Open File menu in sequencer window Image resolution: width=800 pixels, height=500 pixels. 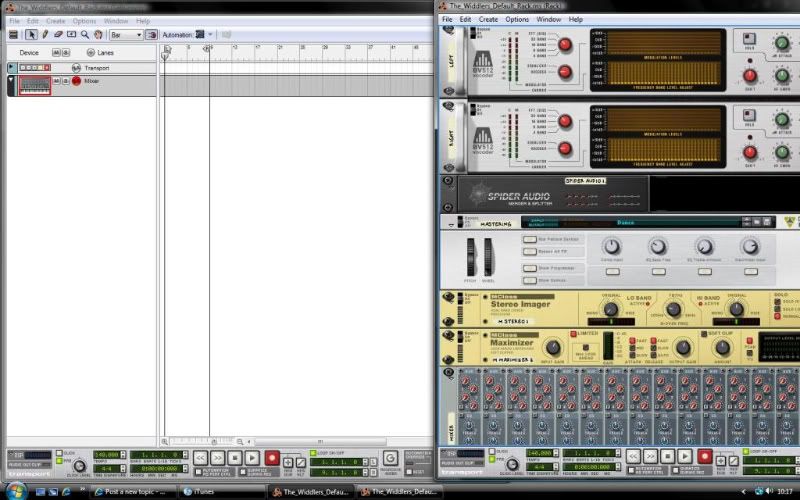pos(14,21)
